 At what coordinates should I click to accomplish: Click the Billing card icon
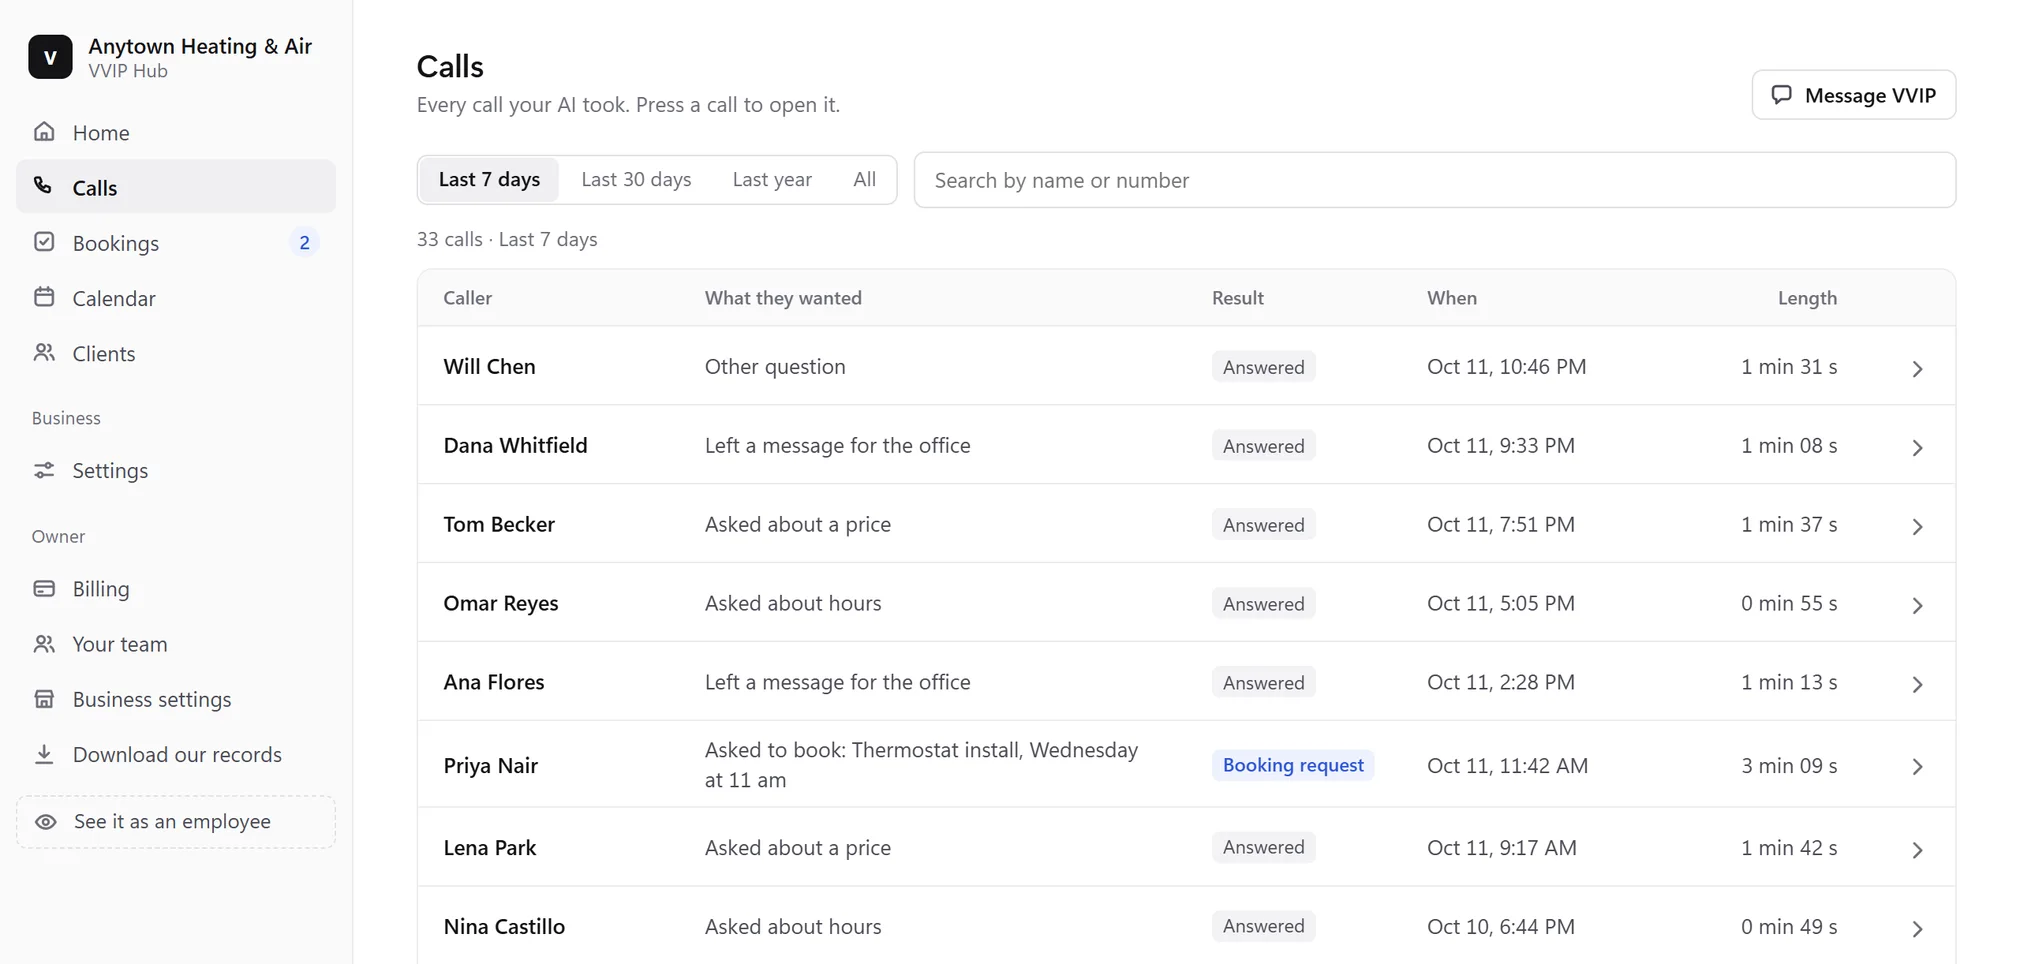coord(44,588)
